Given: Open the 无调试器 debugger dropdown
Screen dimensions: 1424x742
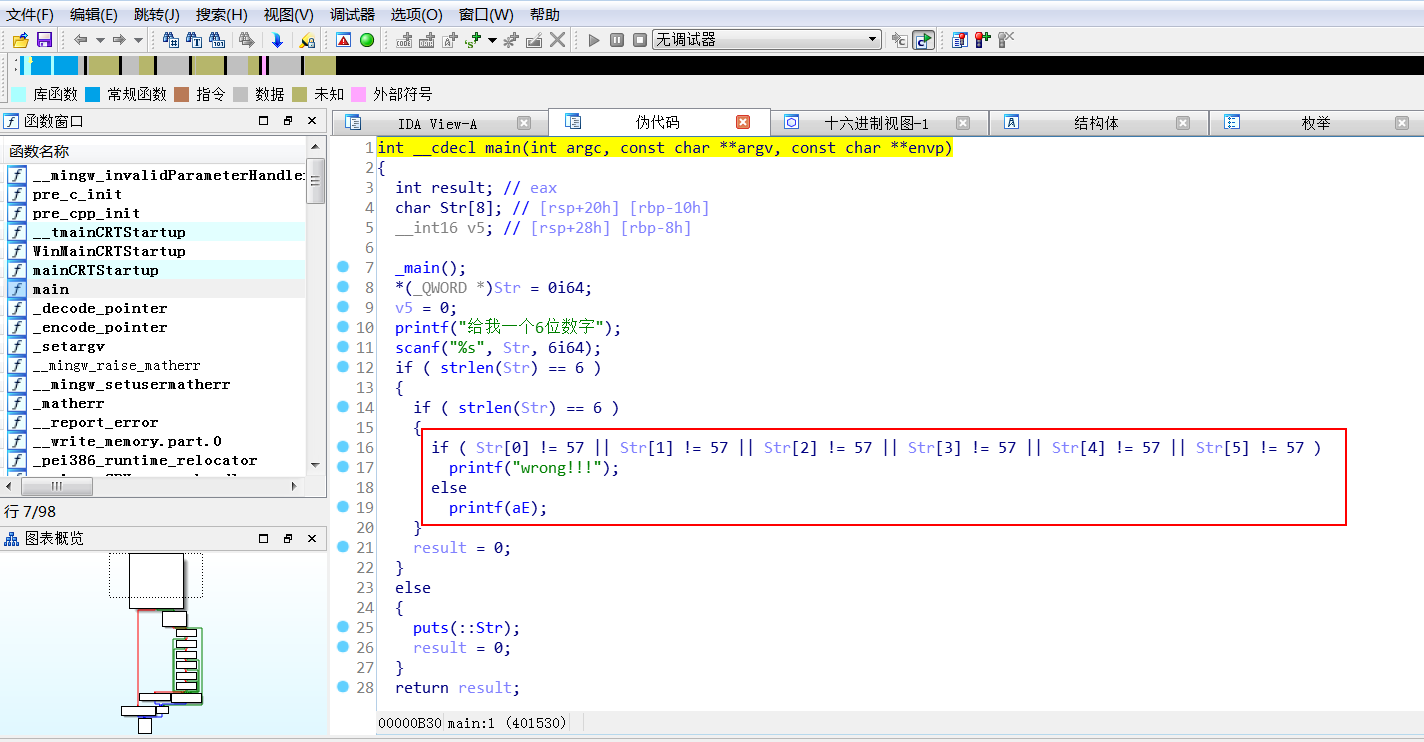Looking at the screenshot, I should click(x=767, y=40).
